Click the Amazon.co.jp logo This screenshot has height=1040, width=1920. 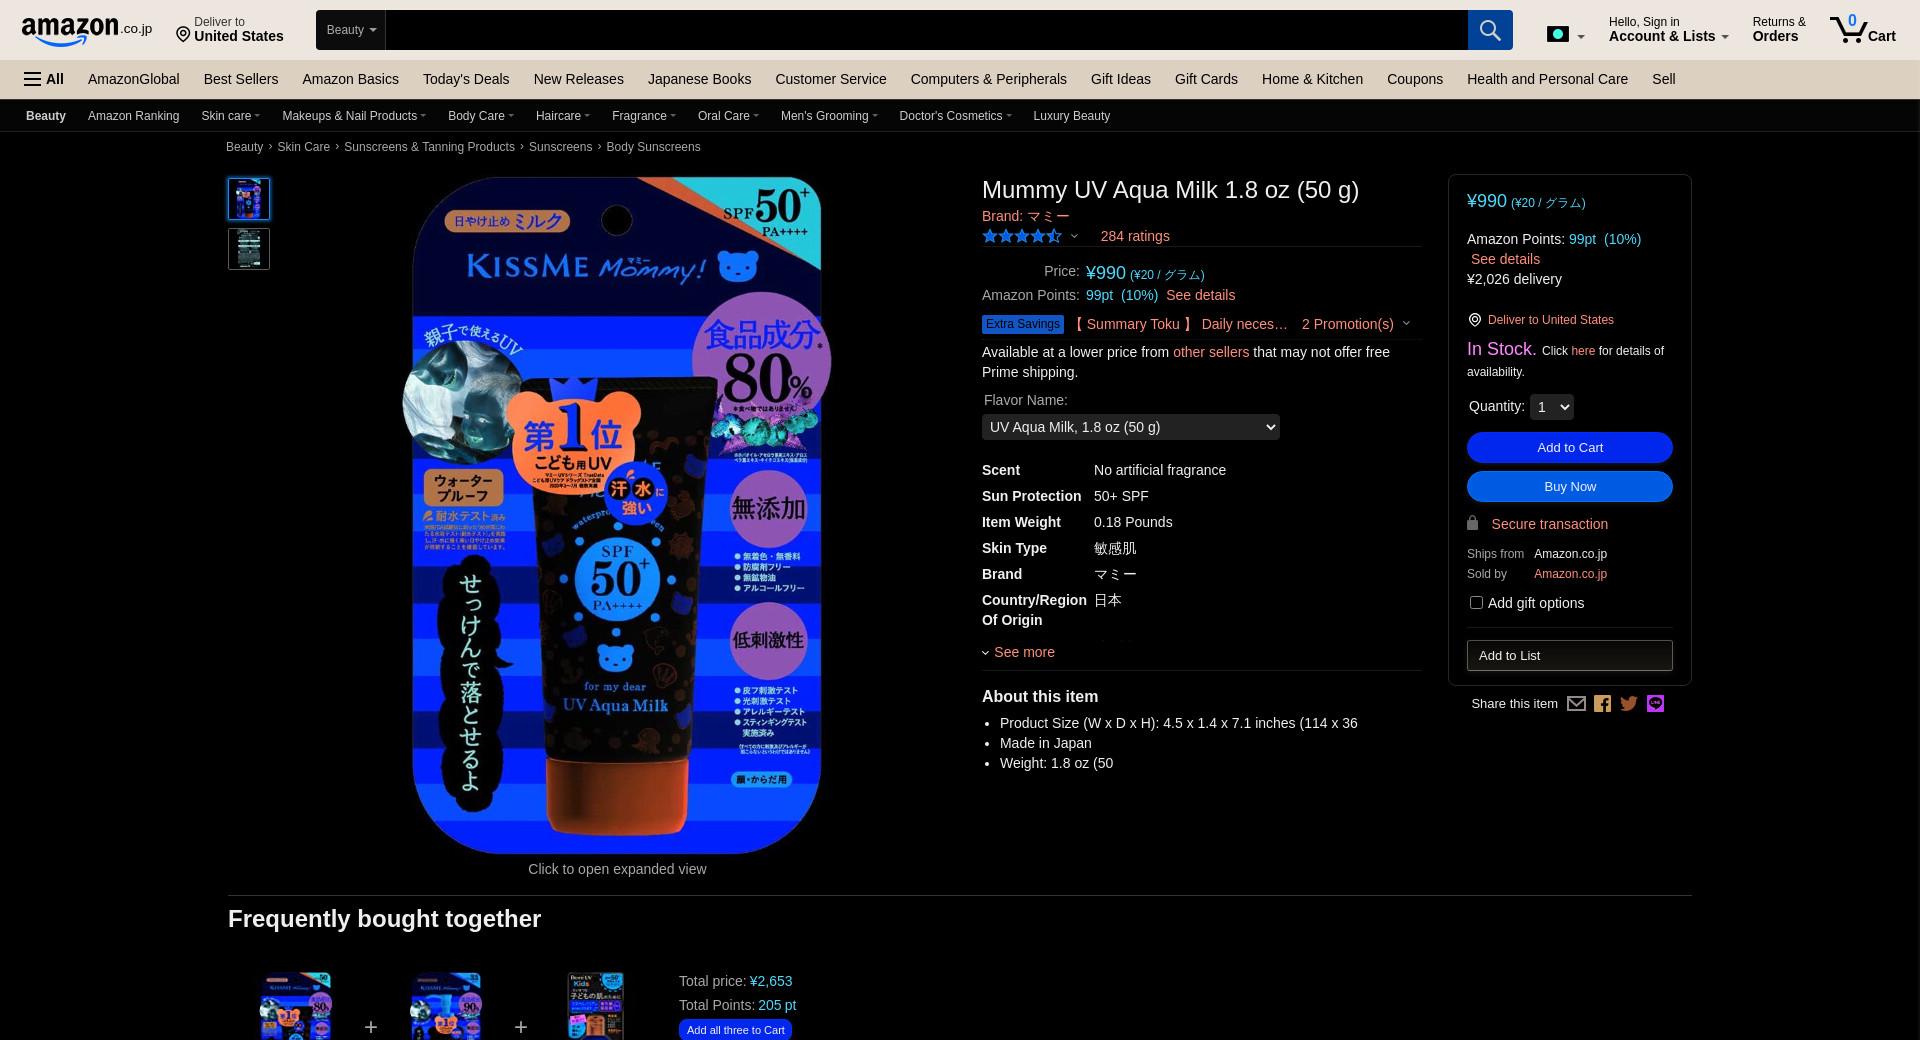87,30
